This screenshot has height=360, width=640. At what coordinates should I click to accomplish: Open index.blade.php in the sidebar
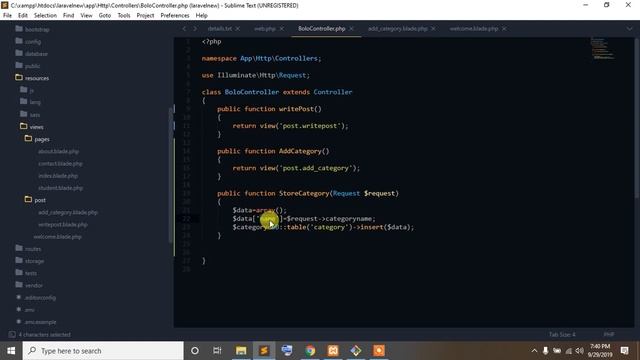tap(58, 176)
